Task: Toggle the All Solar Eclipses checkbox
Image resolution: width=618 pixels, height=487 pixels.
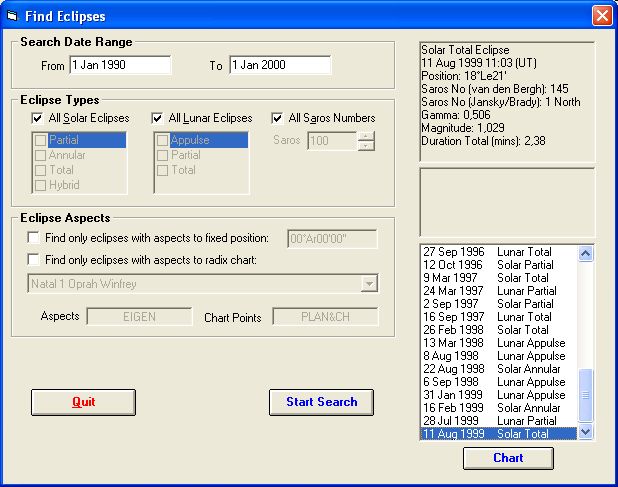Action: pyautogui.click(x=37, y=119)
